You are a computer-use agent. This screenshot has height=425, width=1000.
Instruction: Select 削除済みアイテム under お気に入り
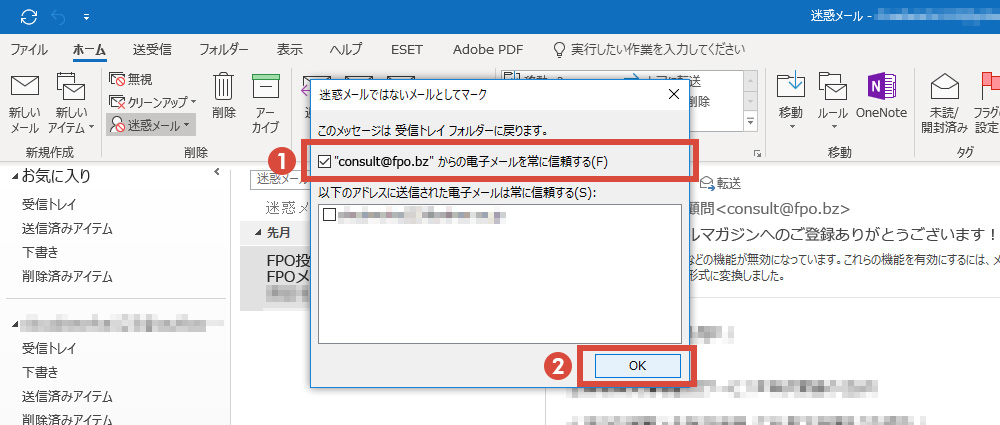click(x=68, y=277)
